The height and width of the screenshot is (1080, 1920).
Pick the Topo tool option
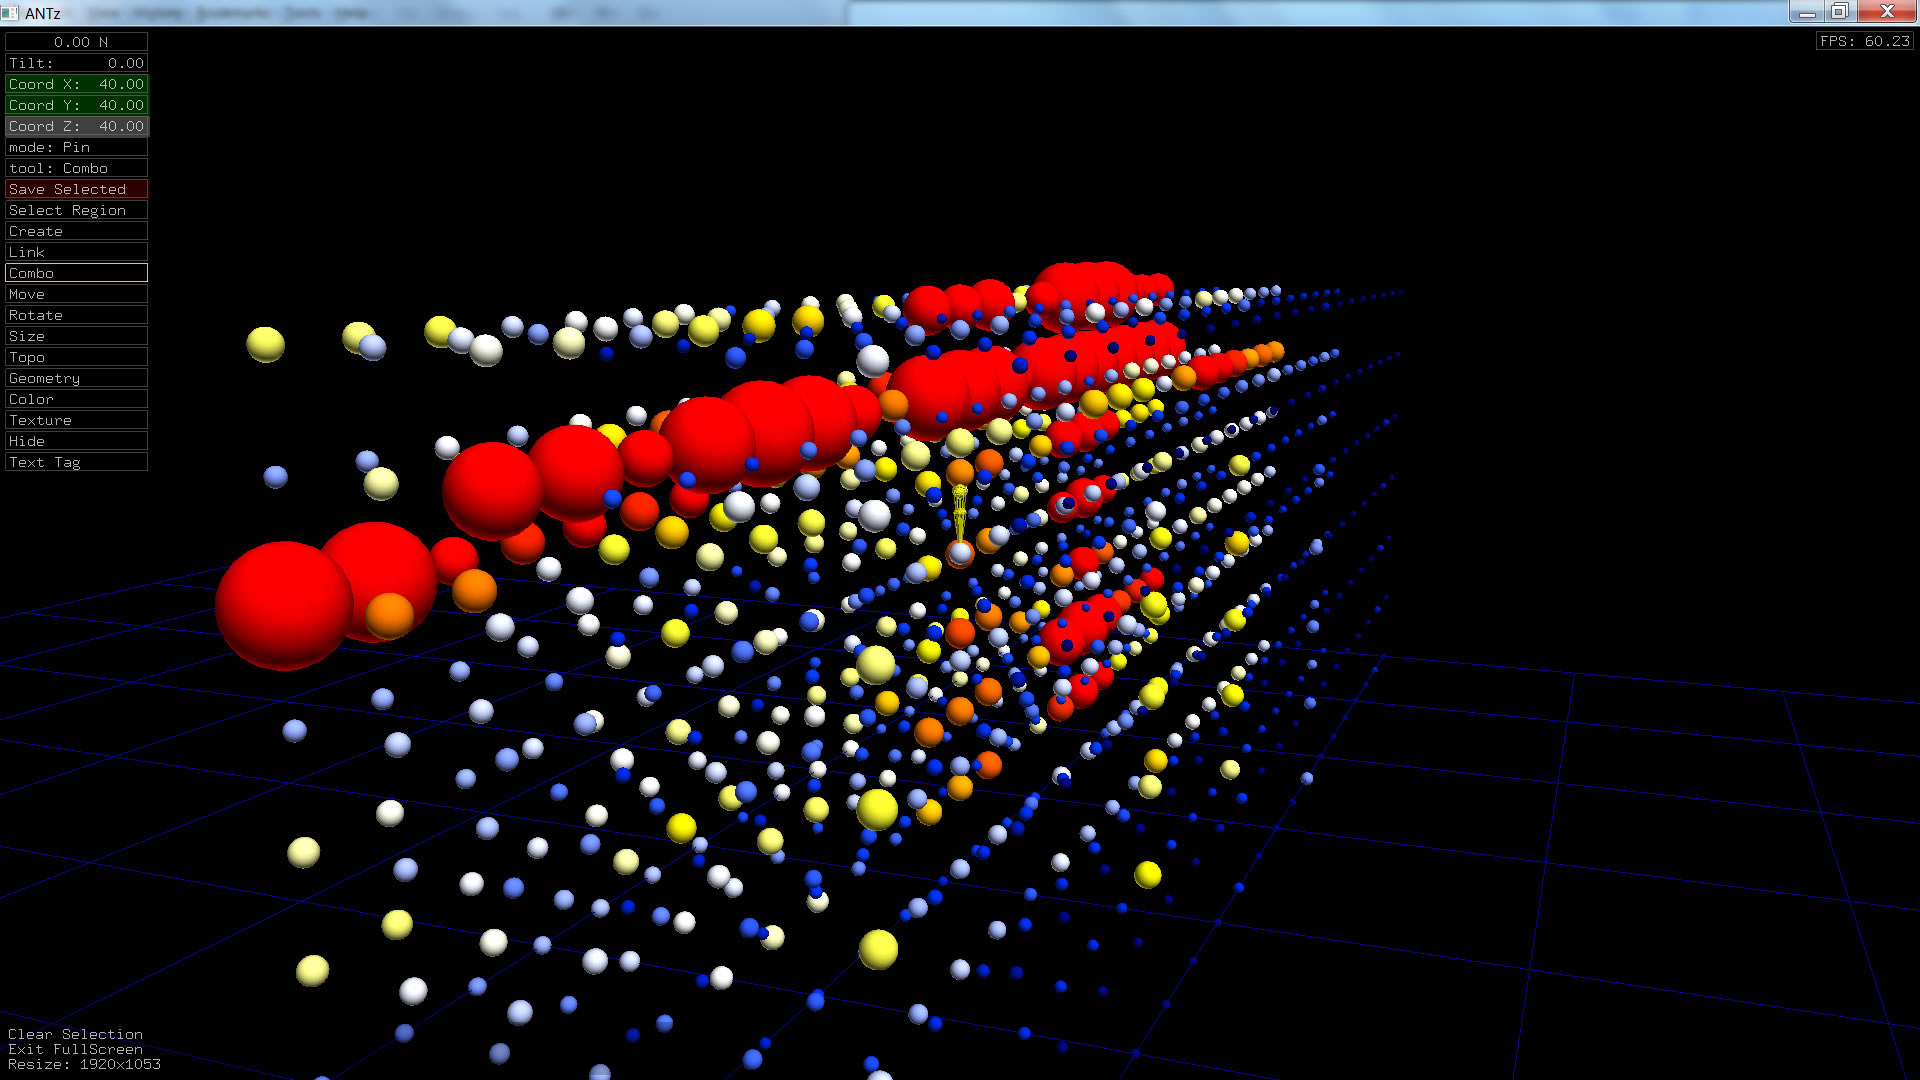[x=76, y=357]
